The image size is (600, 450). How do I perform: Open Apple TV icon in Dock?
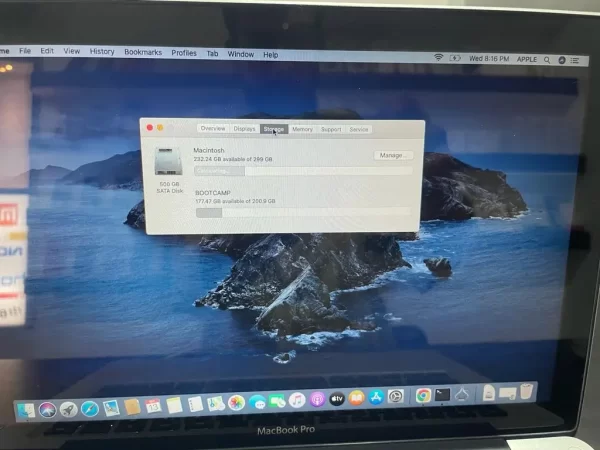[x=337, y=399]
